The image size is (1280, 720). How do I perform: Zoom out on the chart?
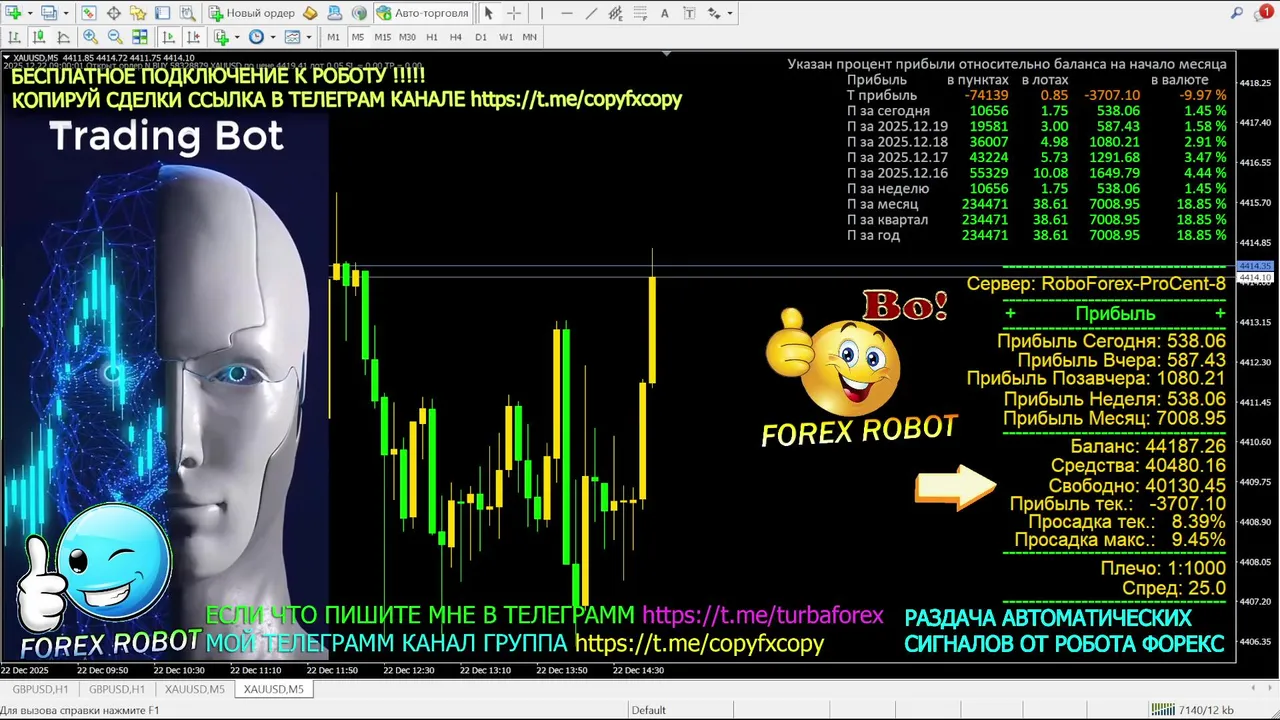tap(115, 37)
